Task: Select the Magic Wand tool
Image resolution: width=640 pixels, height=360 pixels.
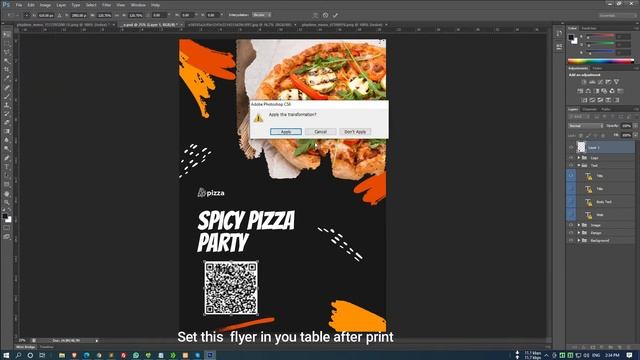Action: point(7,61)
